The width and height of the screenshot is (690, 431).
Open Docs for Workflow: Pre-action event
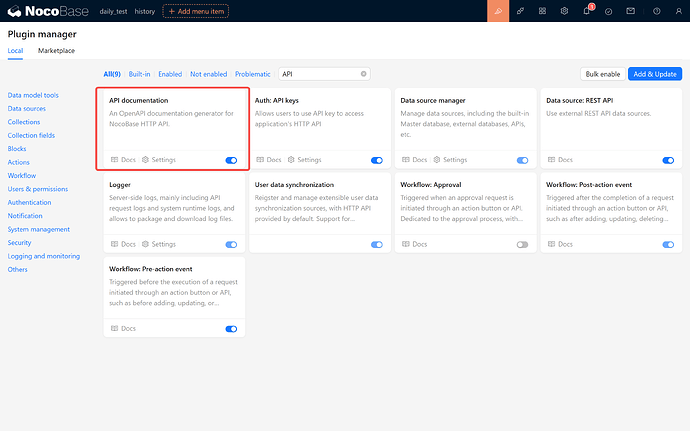point(123,328)
